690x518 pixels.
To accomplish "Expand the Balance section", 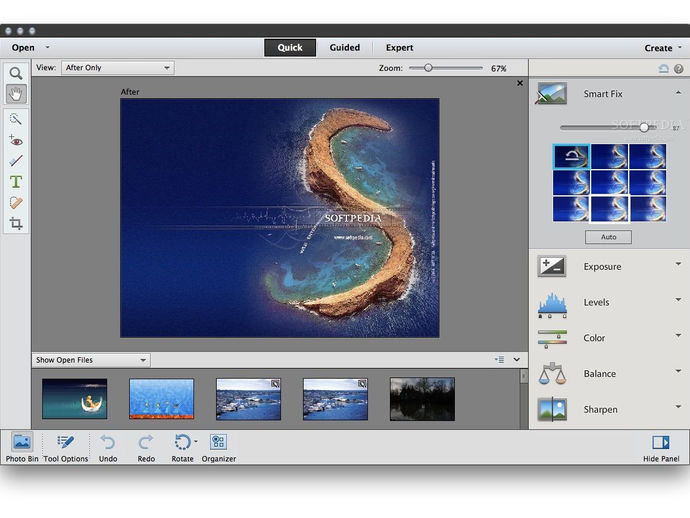I will [x=678, y=371].
